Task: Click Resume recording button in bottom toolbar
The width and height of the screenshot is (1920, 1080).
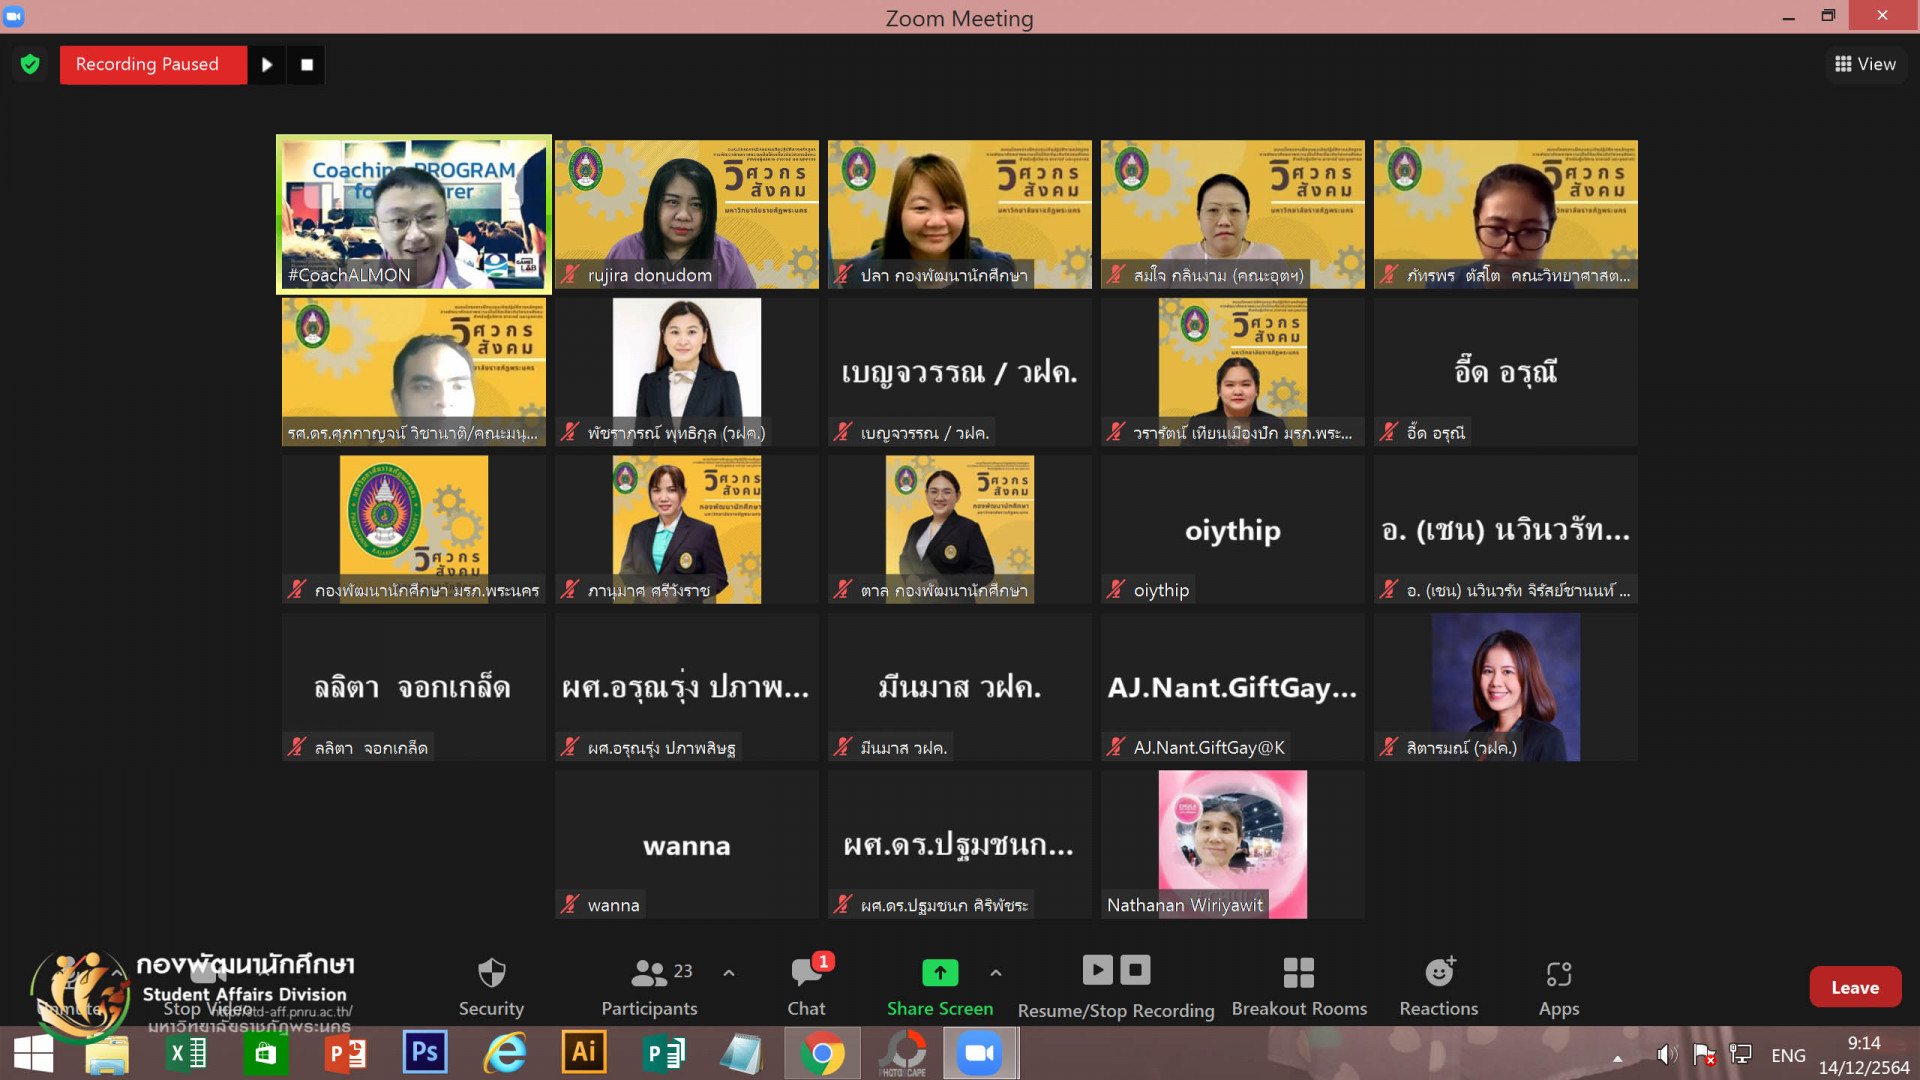Action: click(x=1097, y=970)
